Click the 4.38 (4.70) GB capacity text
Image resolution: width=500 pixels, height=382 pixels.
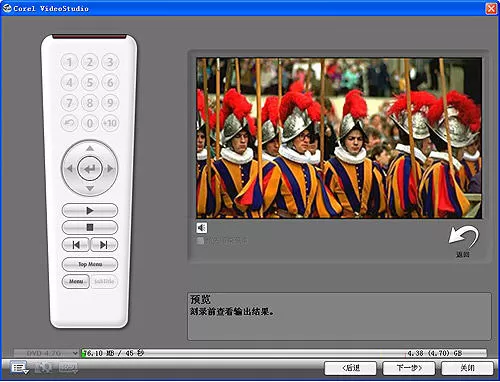tap(435, 353)
